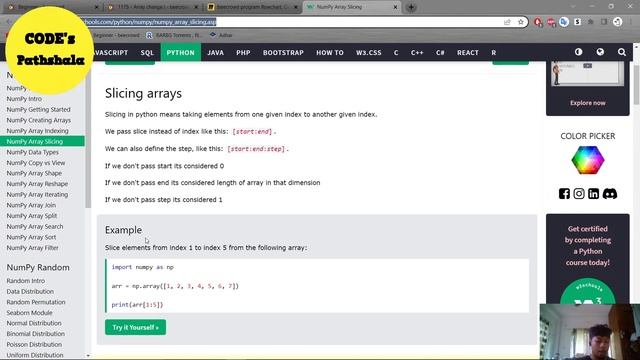640x360 pixels.
Task: Open Random Permutation link
Action: (36, 302)
